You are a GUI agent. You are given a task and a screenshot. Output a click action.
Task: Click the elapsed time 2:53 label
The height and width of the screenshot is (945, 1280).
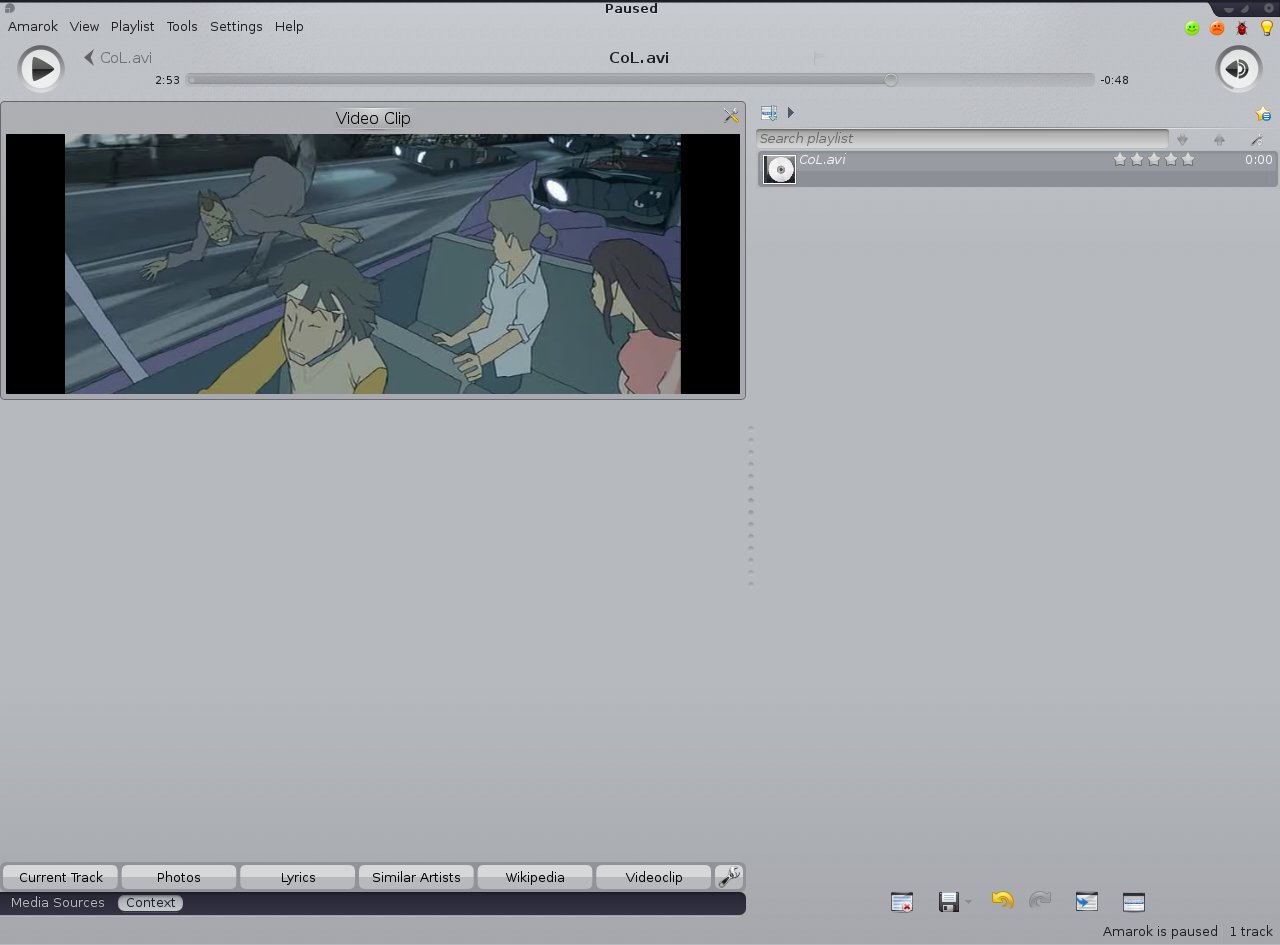(x=167, y=80)
